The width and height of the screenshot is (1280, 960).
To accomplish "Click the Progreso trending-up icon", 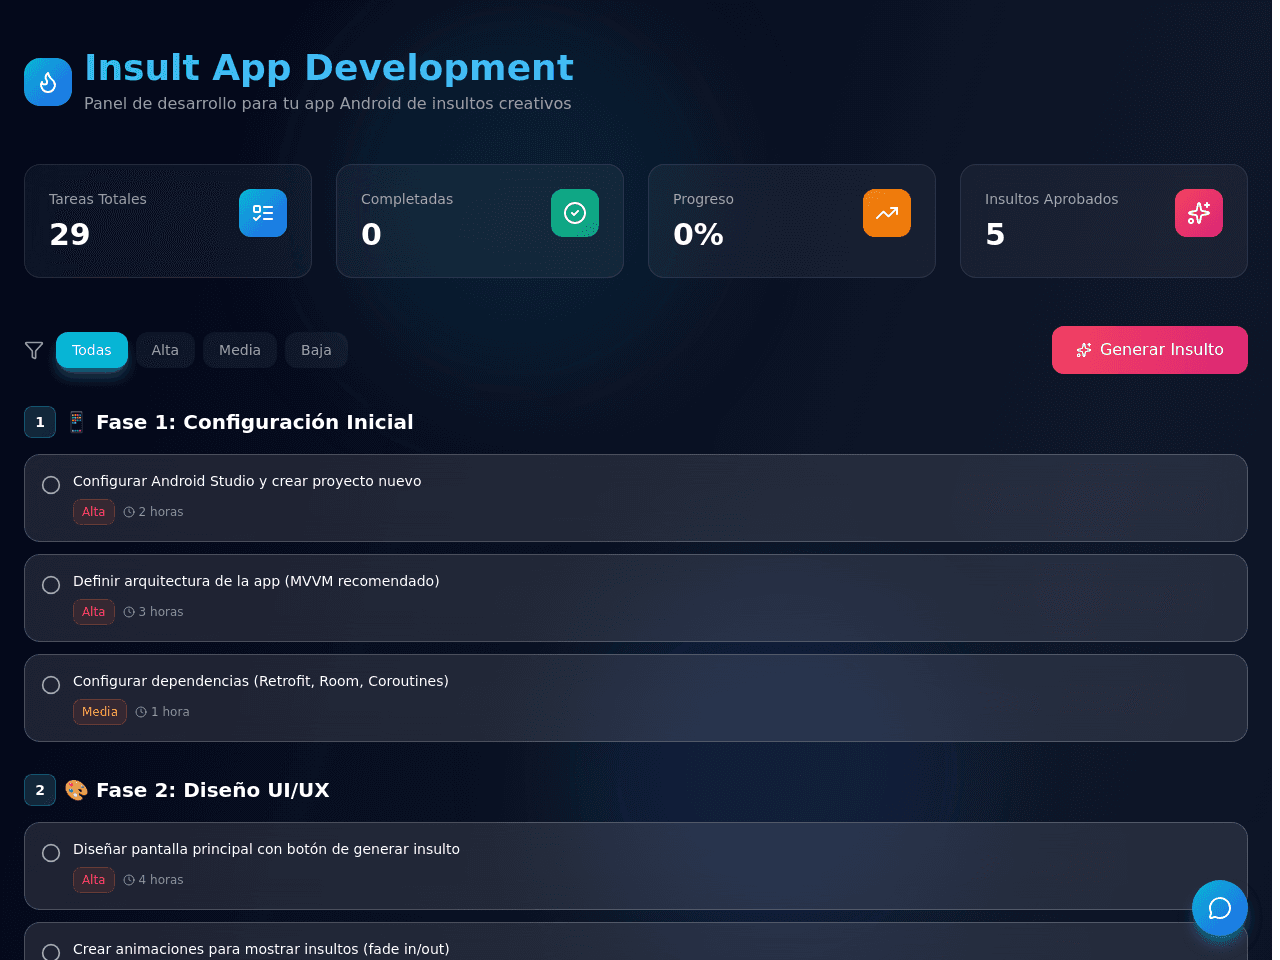I will pyautogui.click(x=887, y=213).
